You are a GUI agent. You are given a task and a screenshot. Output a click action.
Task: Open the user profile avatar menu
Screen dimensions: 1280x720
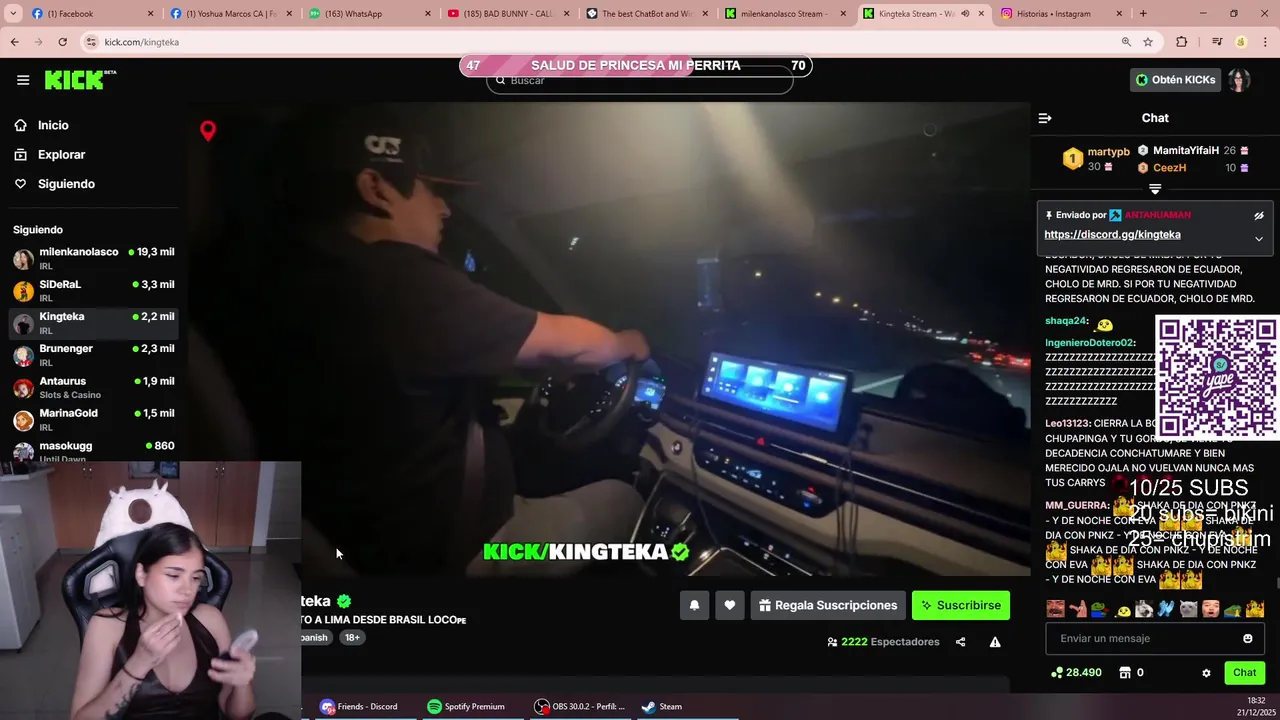[x=1239, y=80]
